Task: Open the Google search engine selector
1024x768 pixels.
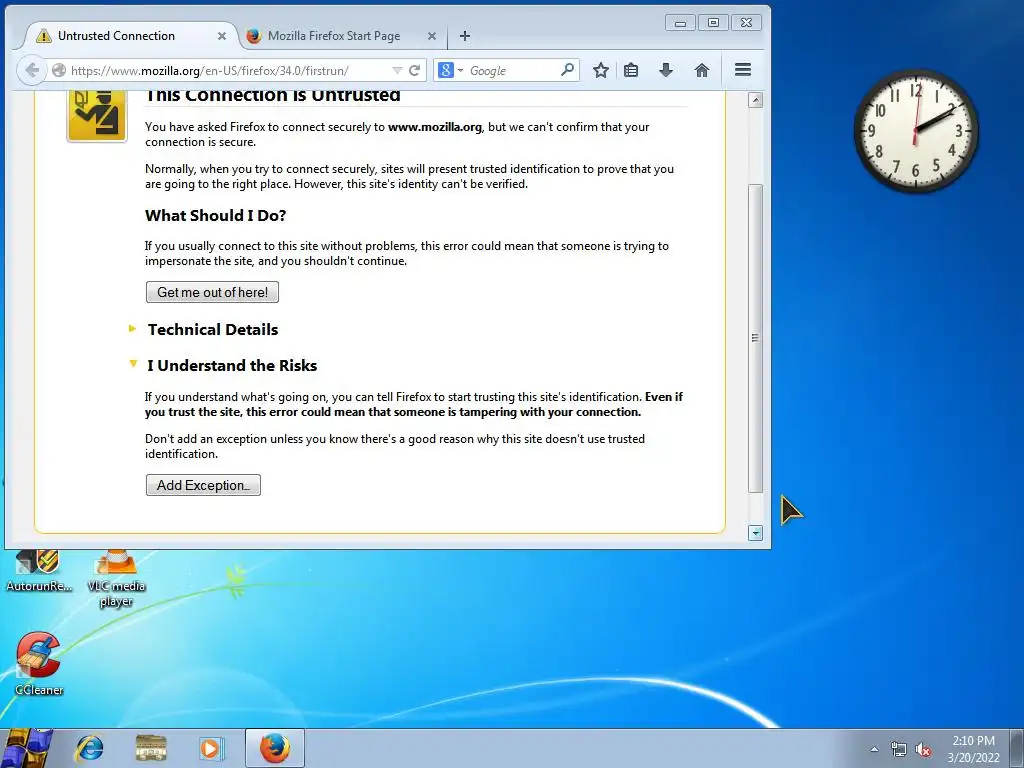Action: click(x=450, y=71)
